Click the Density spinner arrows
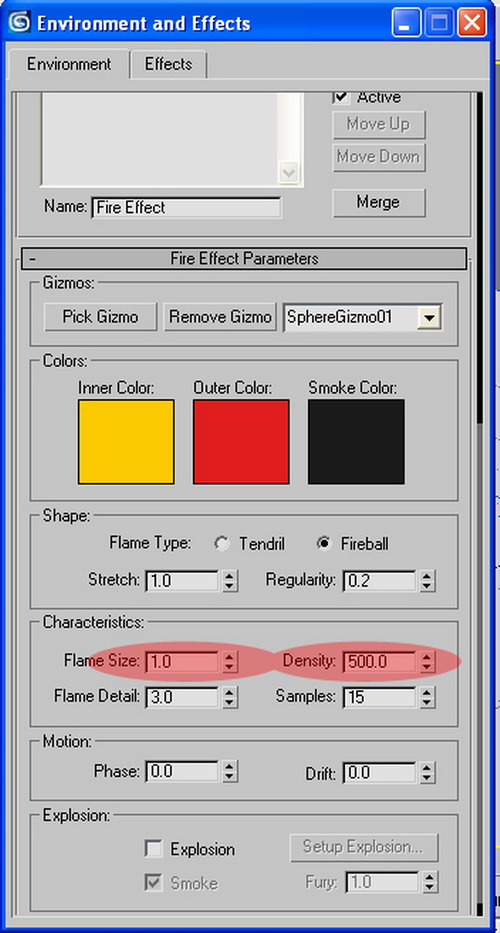Viewport: 500px width, 933px height. [x=427, y=662]
